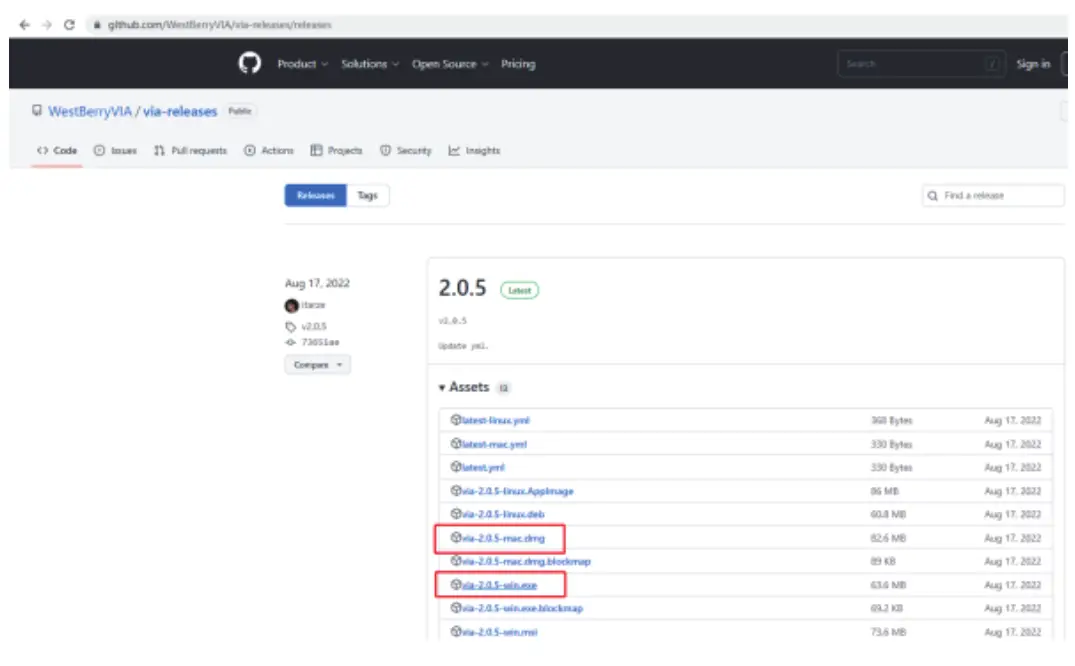
Task: Open the Open Source dropdown menu
Action: [449, 64]
